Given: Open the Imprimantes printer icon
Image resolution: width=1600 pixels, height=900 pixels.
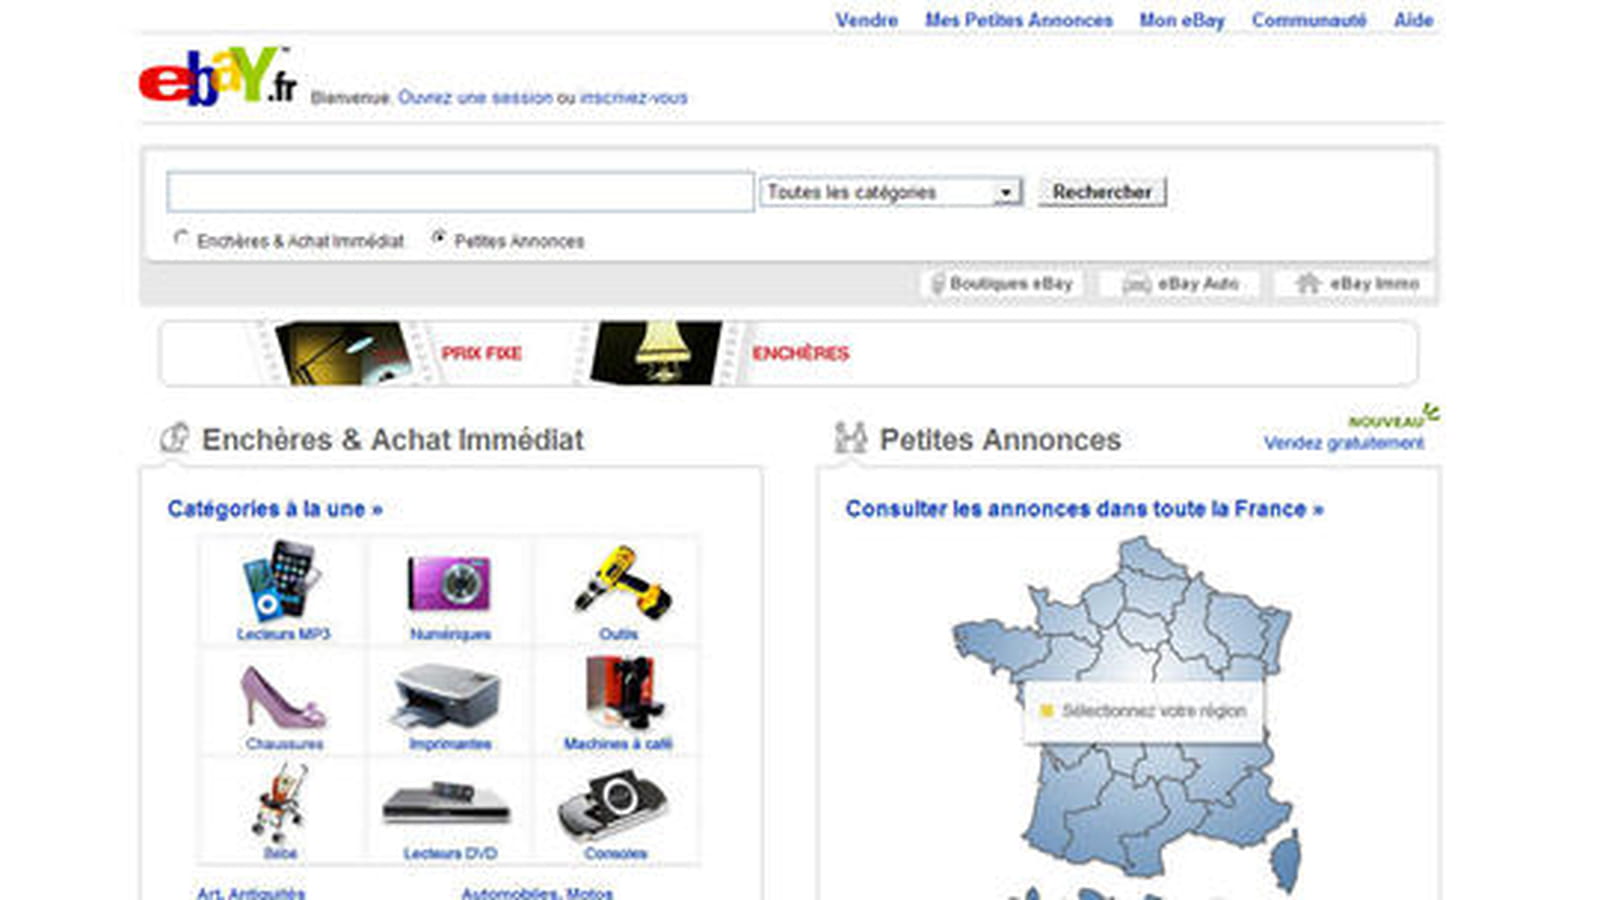Looking at the screenshot, I should click(x=447, y=696).
